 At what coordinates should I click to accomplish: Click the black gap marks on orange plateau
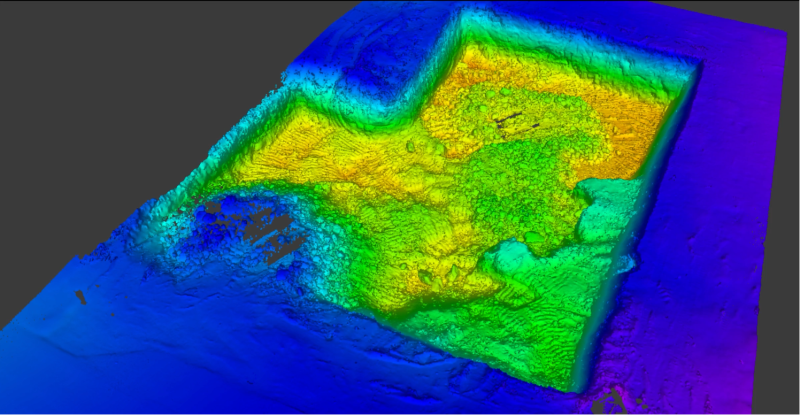coord(515,122)
